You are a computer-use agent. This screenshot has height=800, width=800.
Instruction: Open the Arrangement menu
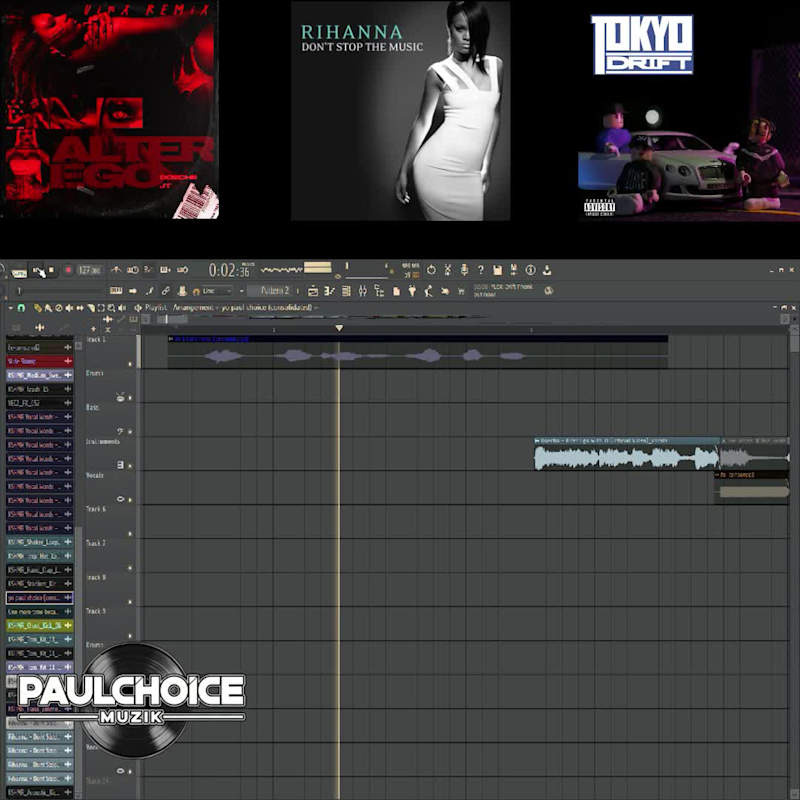tap(192, 308)
